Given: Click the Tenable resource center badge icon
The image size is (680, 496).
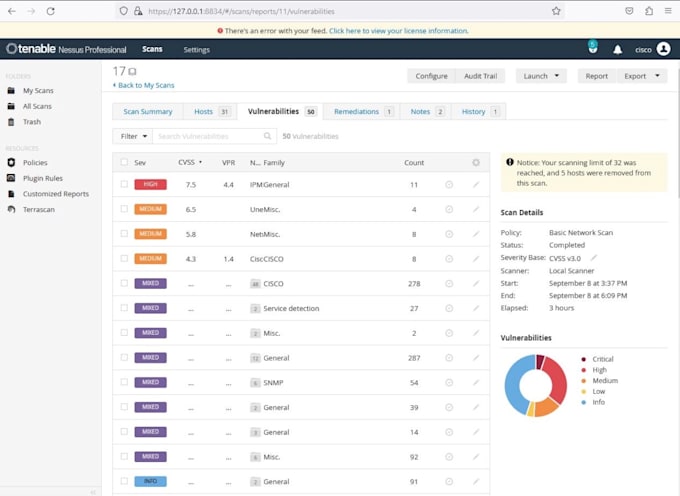Looking at the screenshot, I should coord(593,47).
